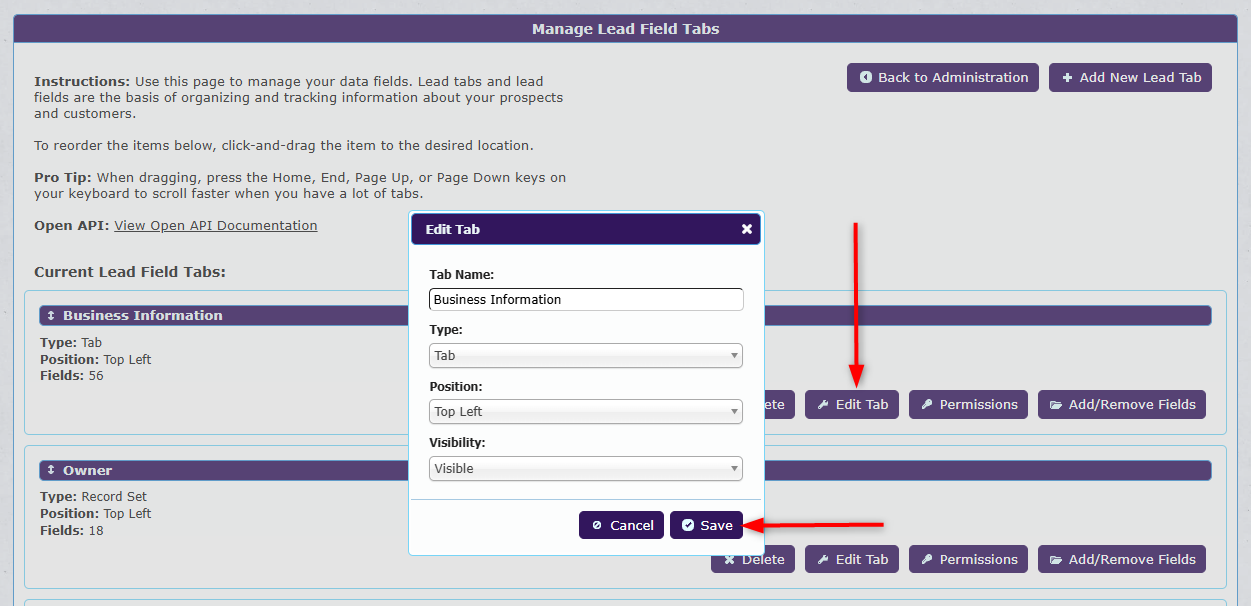
Task: Delete the Owner tab
Action: pos(753,559)
